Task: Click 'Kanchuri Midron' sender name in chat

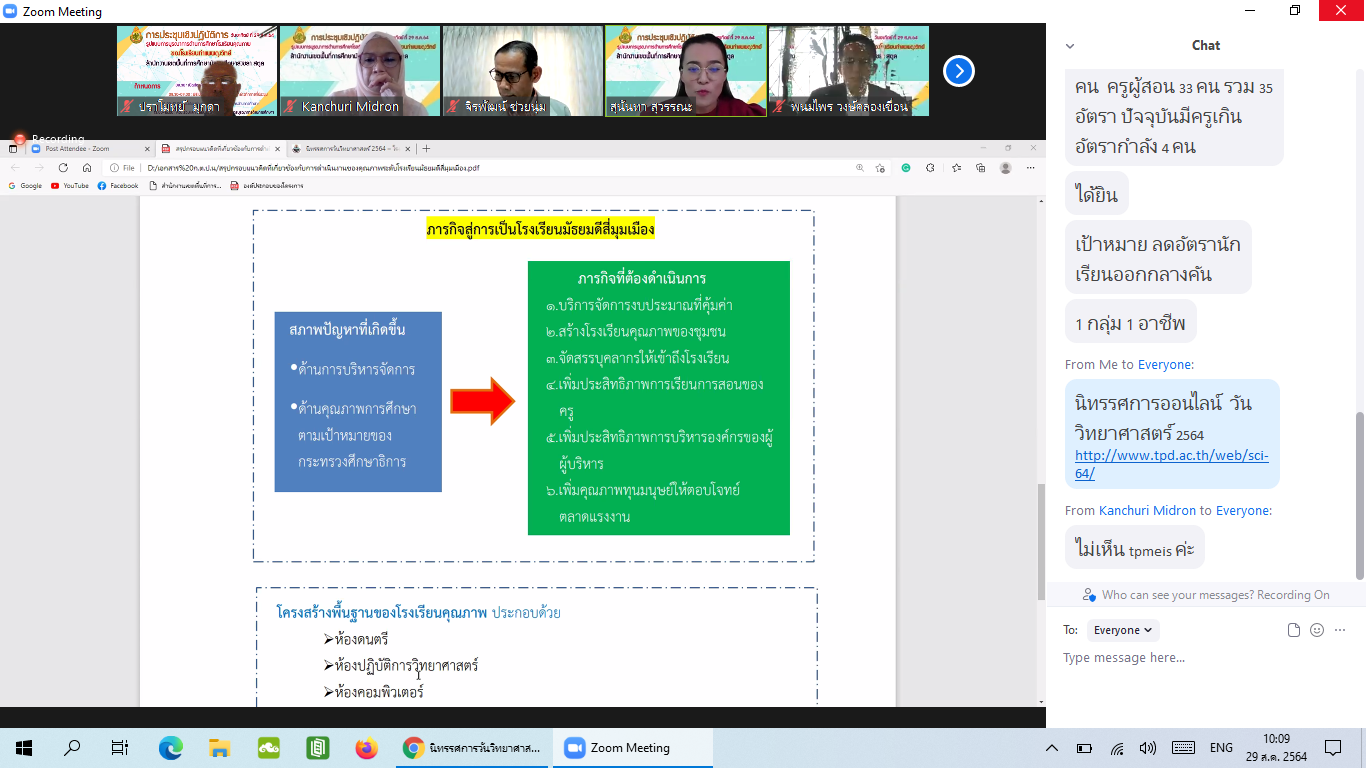Action: coord(1147,510)
